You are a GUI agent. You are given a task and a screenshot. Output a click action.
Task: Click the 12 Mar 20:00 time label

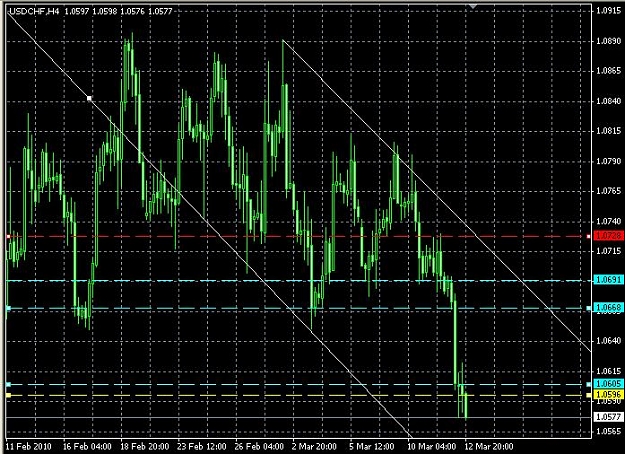(489, 446)
